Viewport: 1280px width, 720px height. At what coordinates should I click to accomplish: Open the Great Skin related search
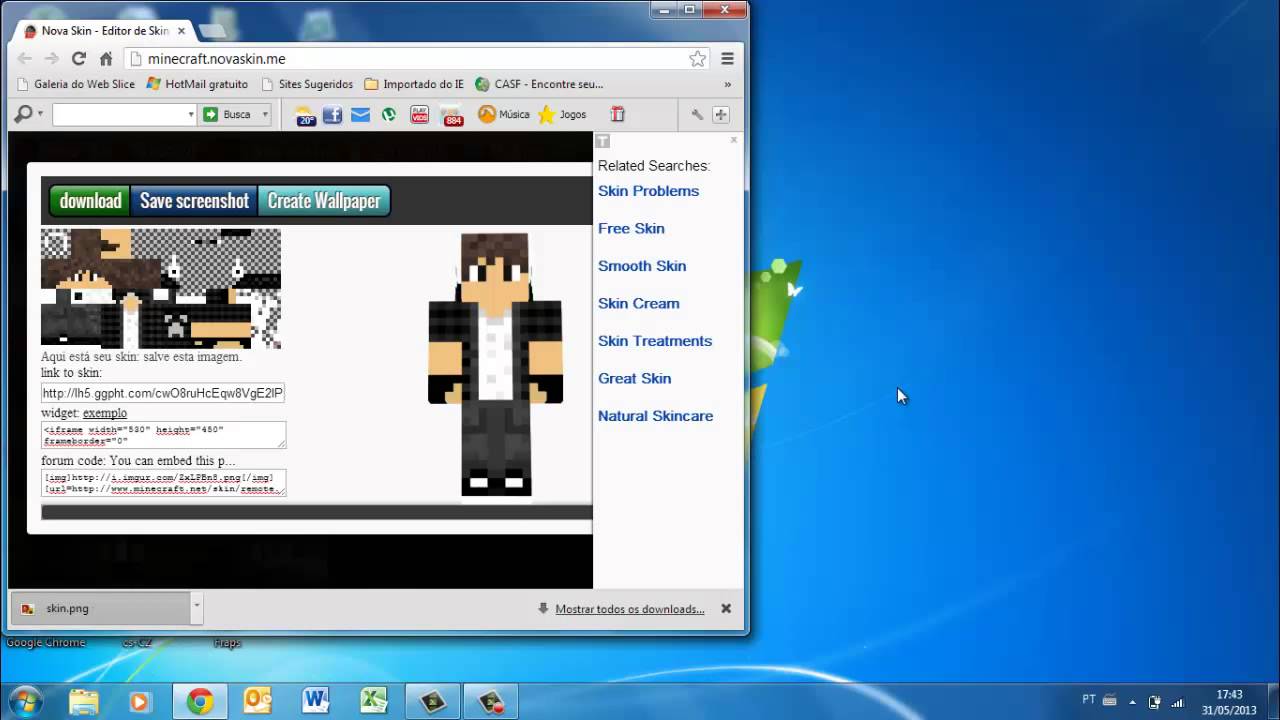(x=634, y=379)
